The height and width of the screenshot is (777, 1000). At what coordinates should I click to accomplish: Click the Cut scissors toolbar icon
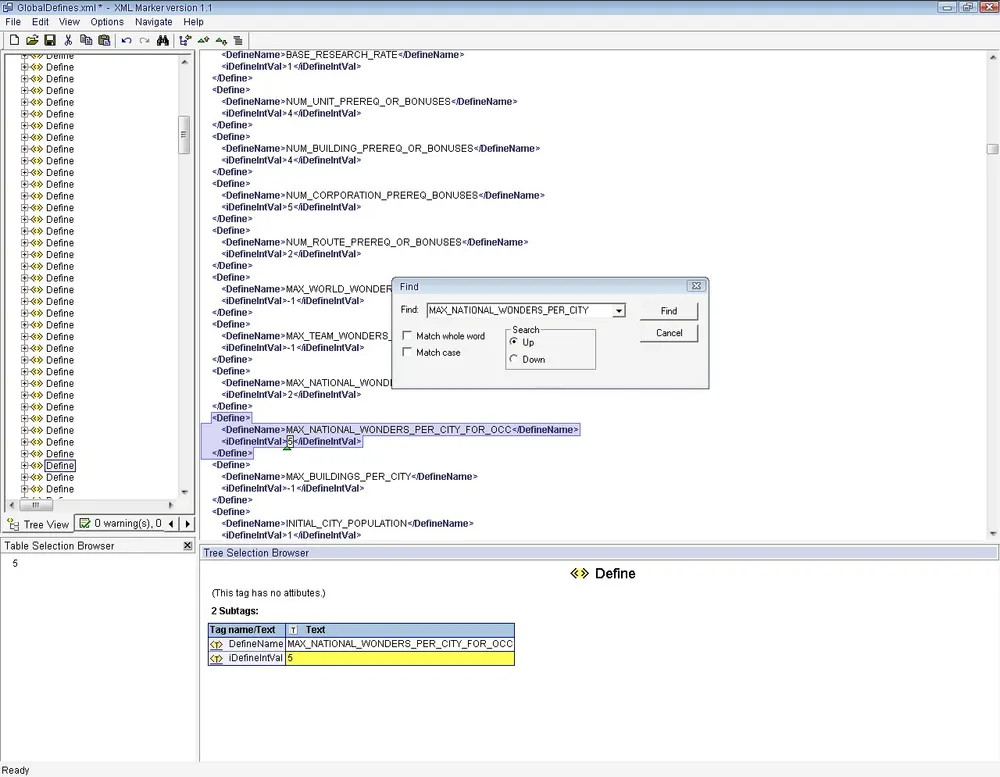coord(68,40)
